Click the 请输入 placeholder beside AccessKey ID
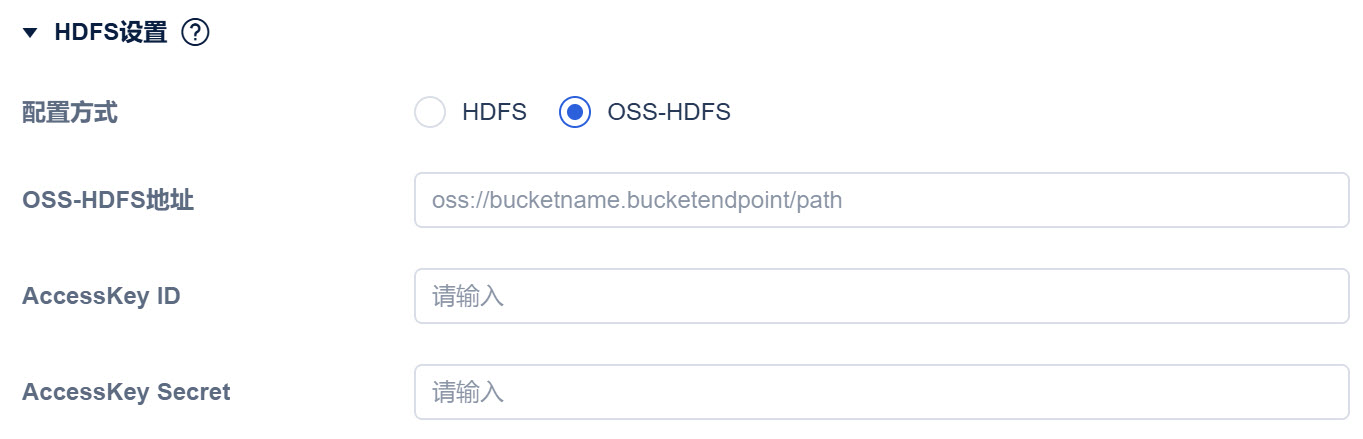1363x439 pixels. [x=467, y=296]
